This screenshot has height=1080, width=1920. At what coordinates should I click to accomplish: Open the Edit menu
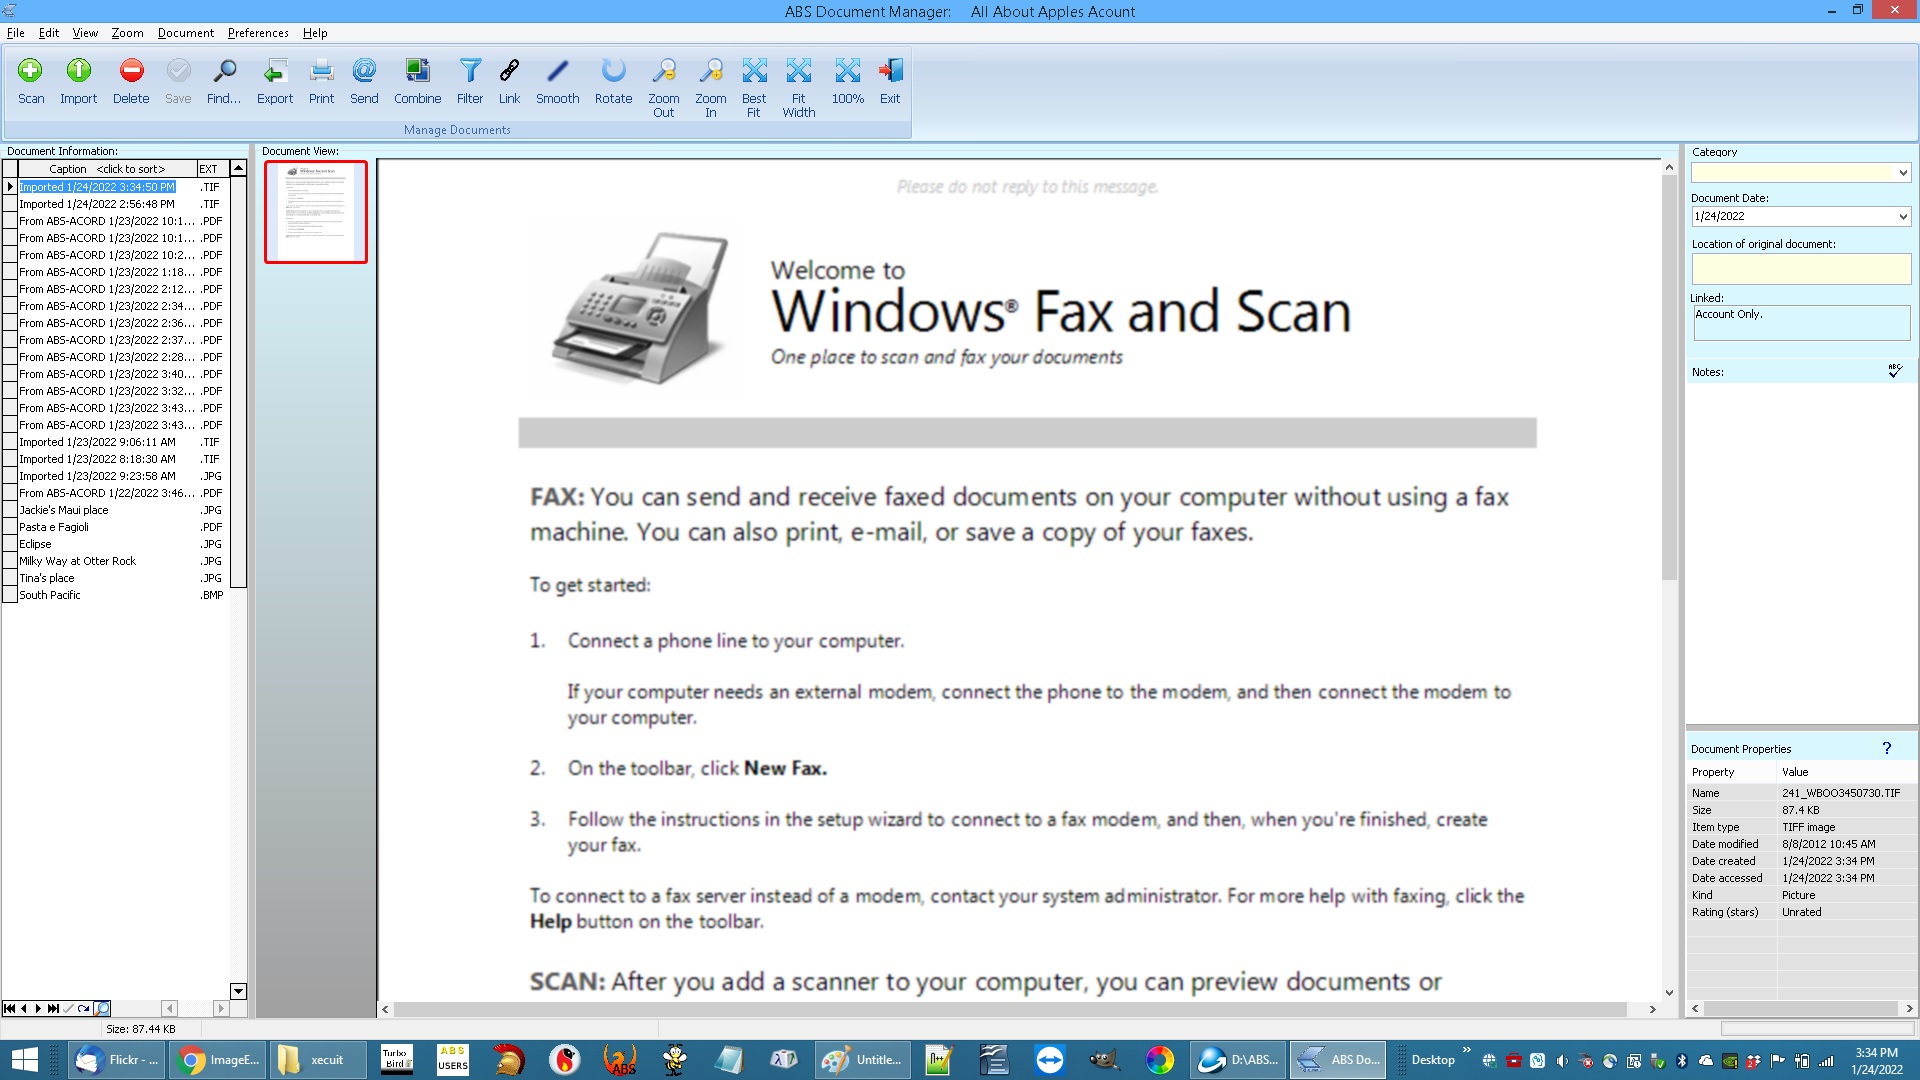(49, 33)
